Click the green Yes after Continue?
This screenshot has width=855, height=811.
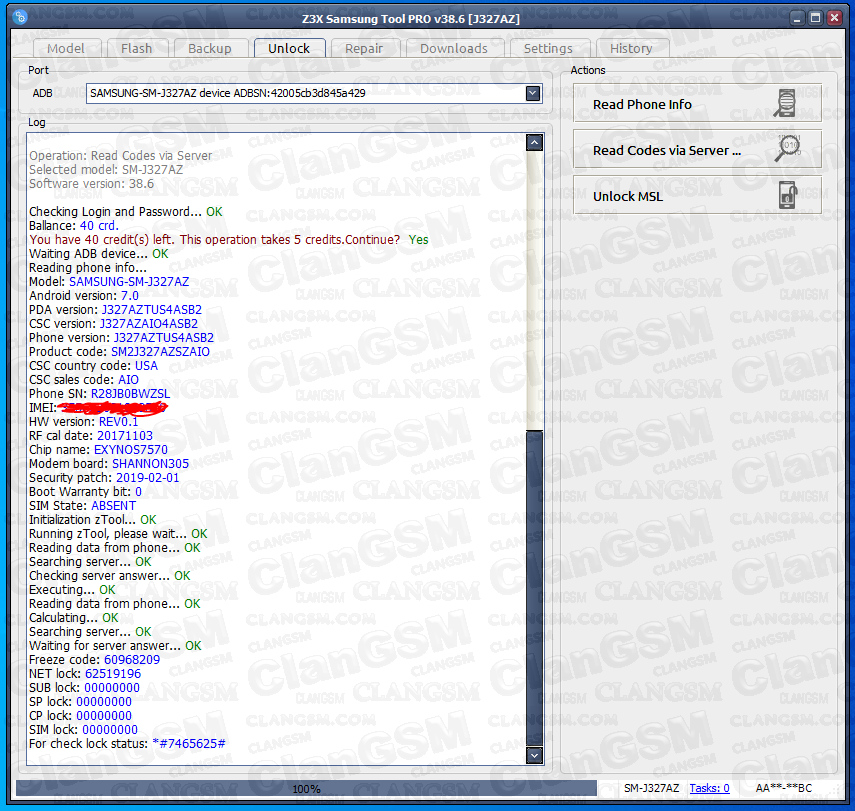[418, 240]
